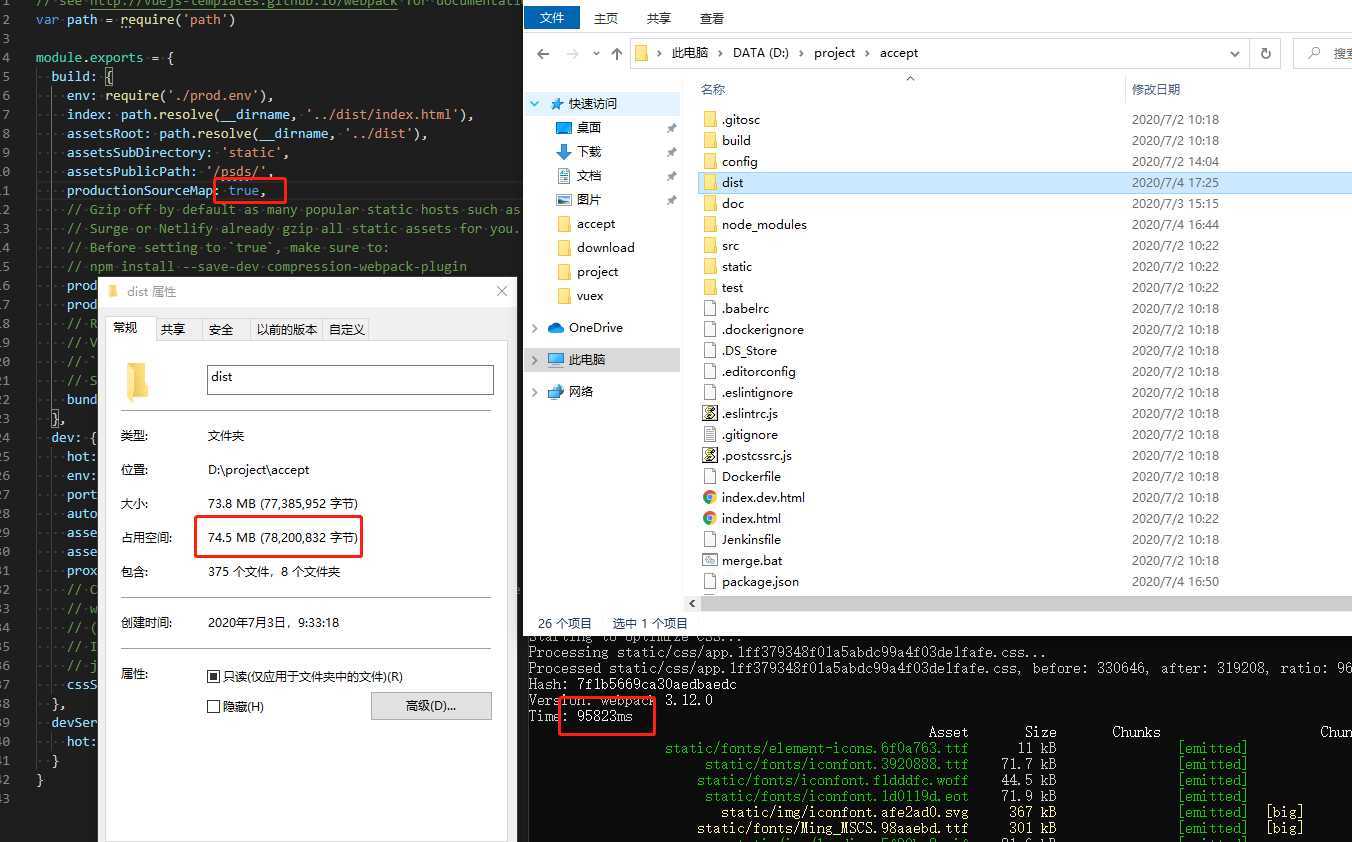Select 文档 in the navigation pane
The image size is (1352, 842).
point(589,175)
